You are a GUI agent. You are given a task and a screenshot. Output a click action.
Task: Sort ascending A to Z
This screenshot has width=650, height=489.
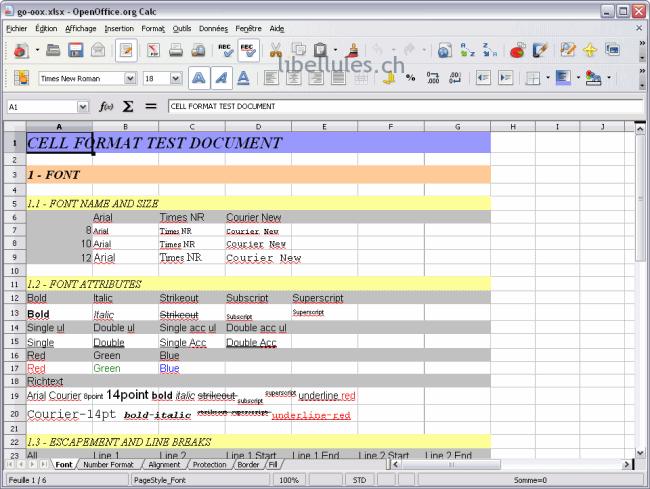pyautogui.click(x=467, y=50)
